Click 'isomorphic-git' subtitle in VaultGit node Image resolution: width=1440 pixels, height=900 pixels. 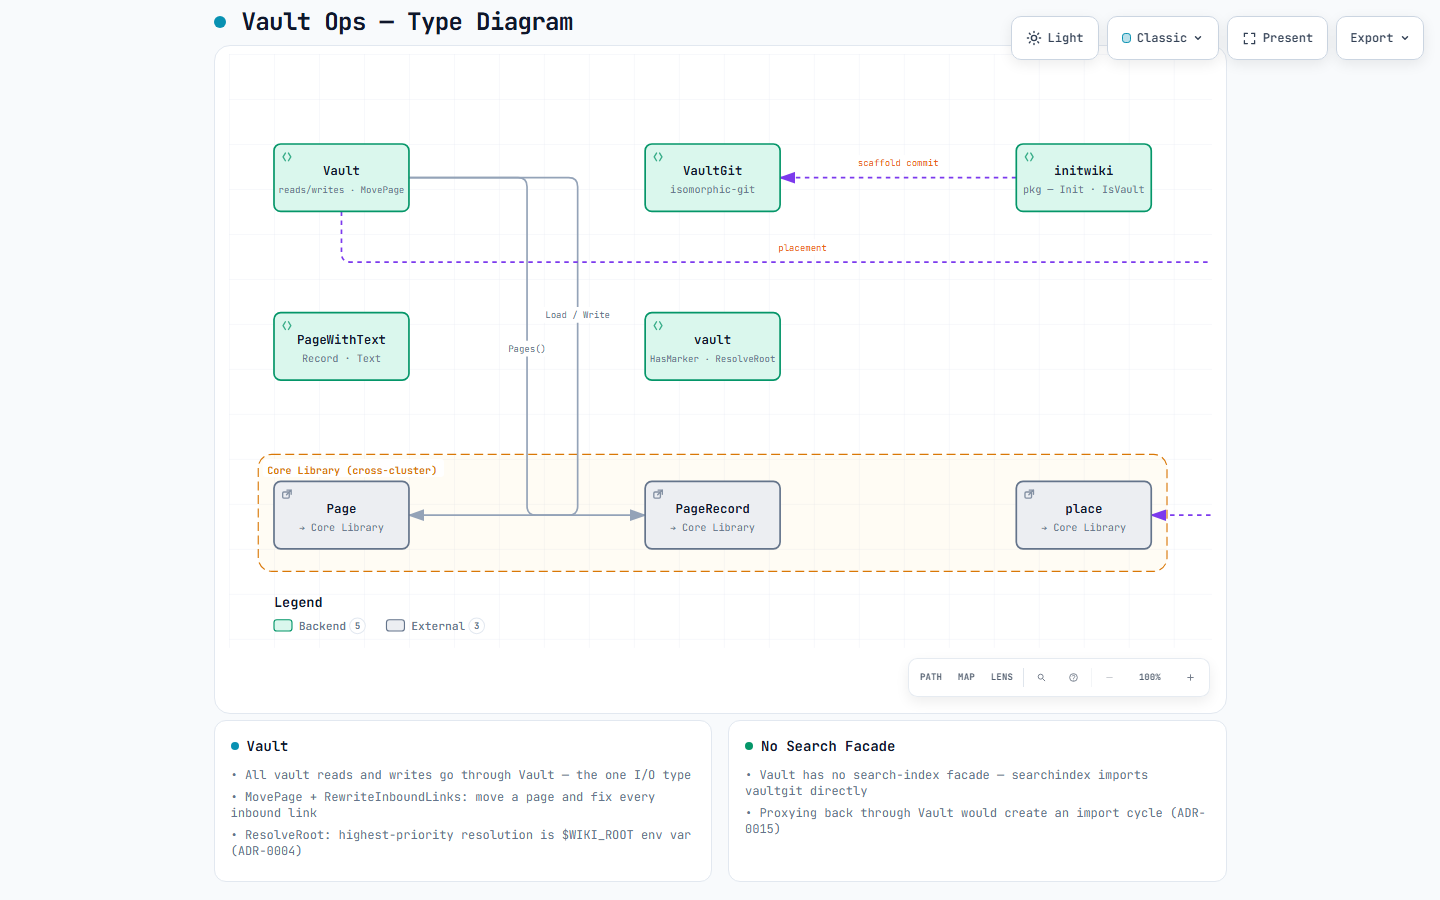click(712, 190)
